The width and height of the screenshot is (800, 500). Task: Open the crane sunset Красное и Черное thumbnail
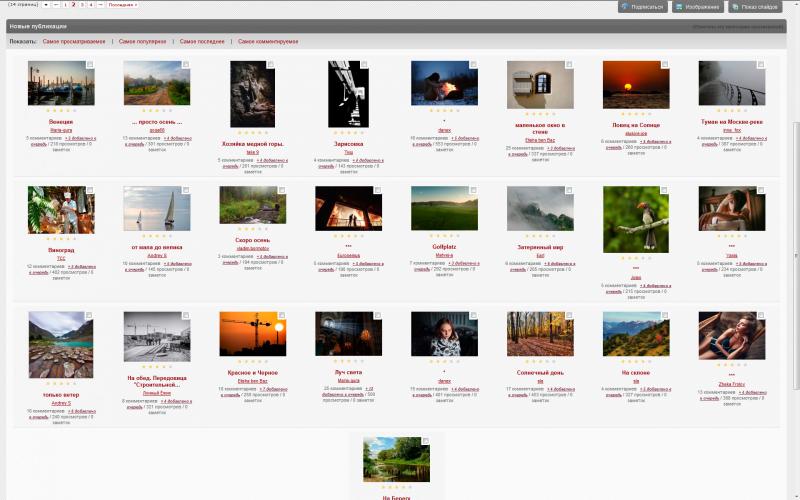253,334
